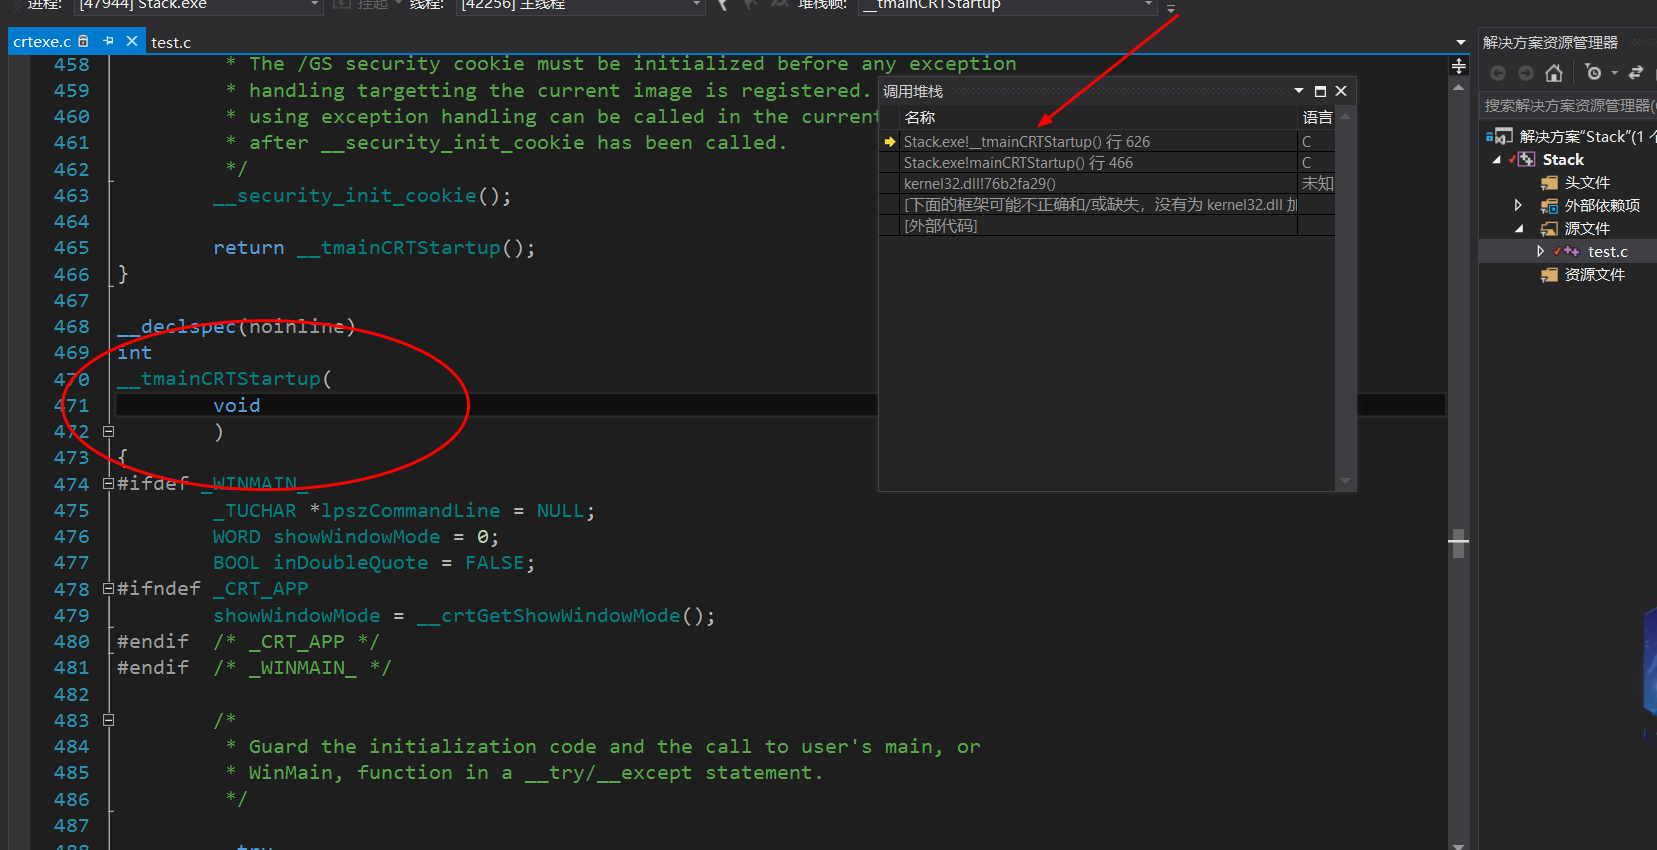Click the 资源文件 folder icon

pos(1549,275)
